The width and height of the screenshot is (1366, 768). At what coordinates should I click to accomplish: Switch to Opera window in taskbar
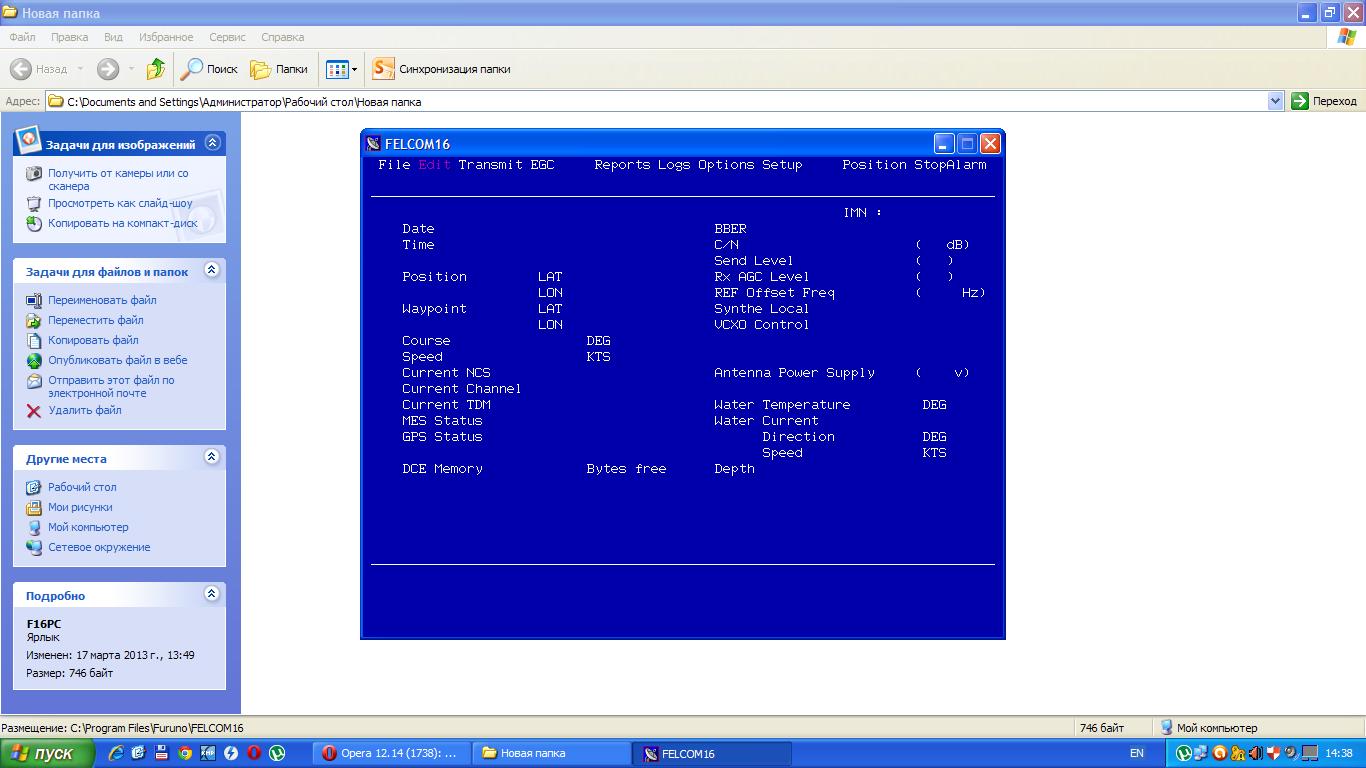[x=390, y=753]
